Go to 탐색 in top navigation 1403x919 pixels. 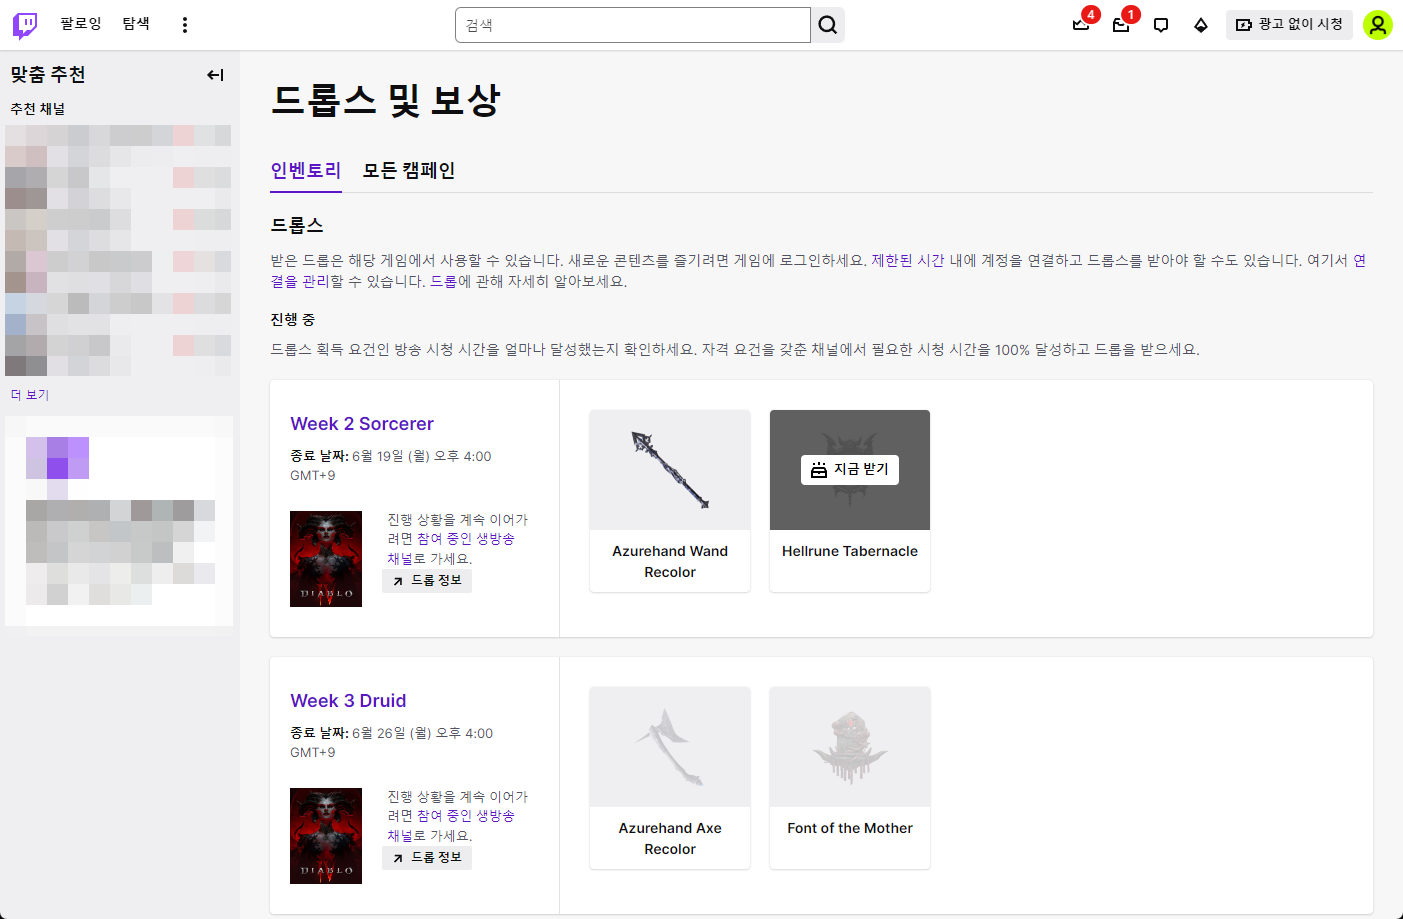tap(136, 24)
